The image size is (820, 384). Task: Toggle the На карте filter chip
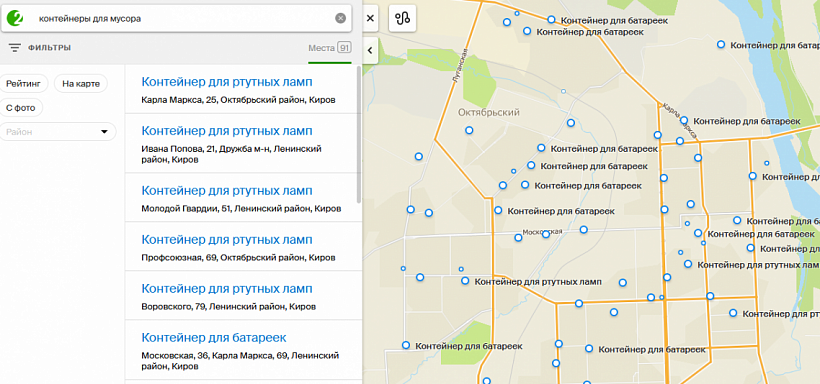coord(81,83)
